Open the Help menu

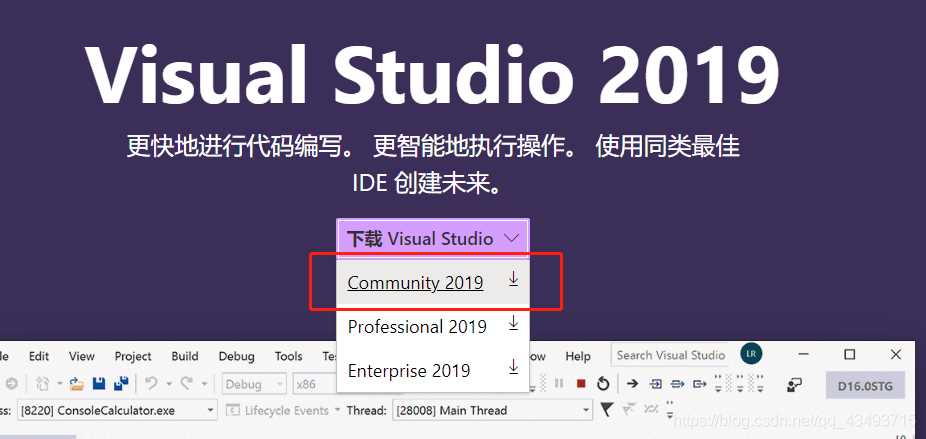(578, 356)
